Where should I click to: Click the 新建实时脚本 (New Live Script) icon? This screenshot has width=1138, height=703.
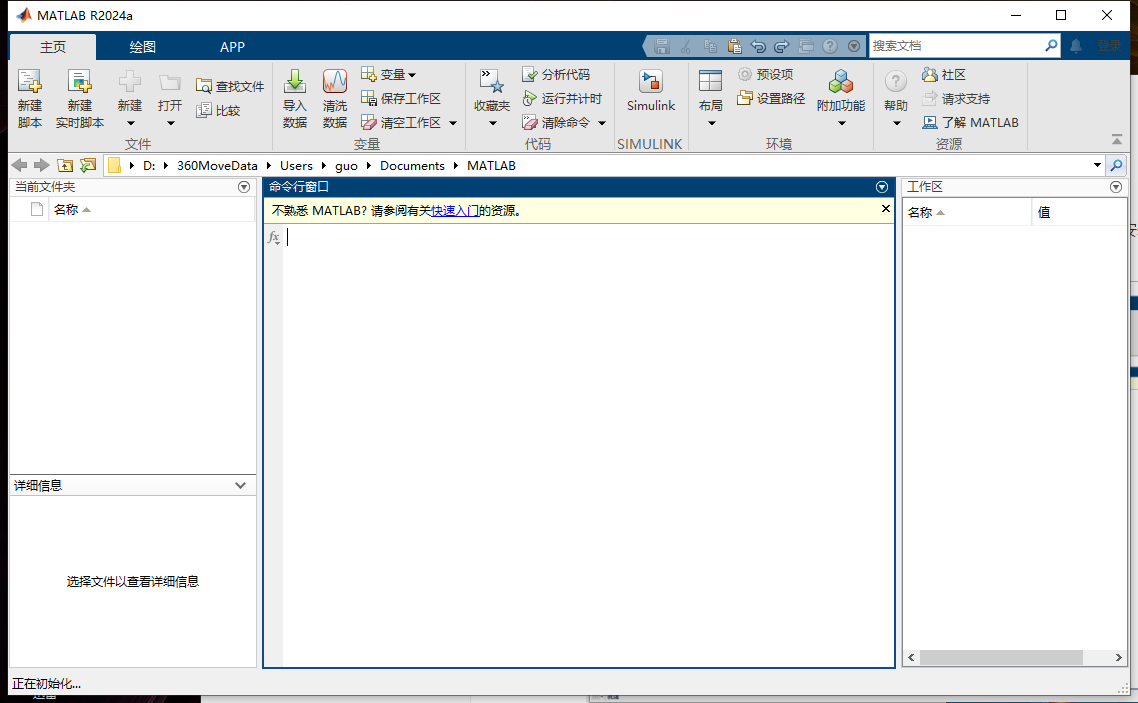pos(79,83)
